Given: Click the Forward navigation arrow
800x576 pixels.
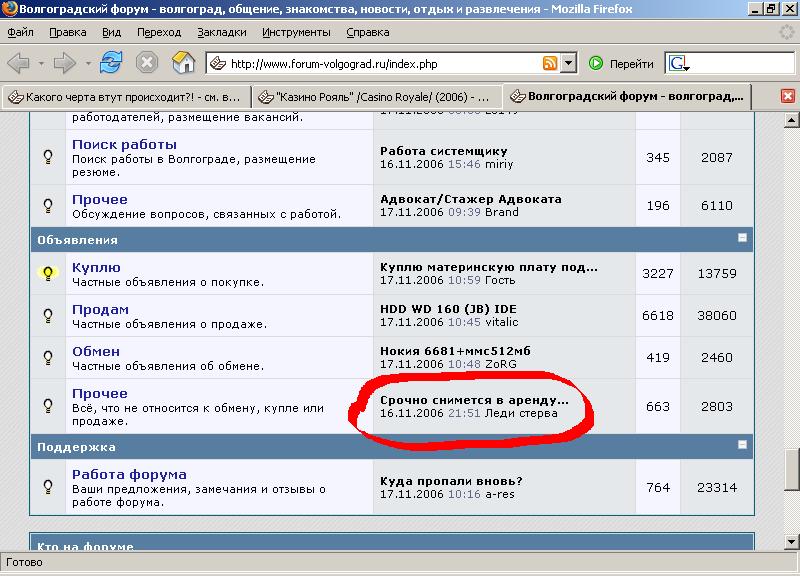Looking at the screenshot, I should point(65,63).
